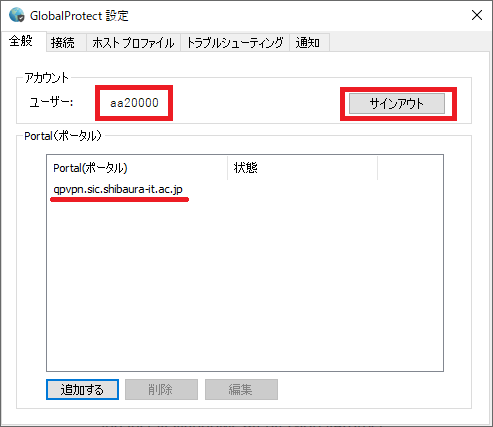Click the GlobalProtect globe icon in title bar

coord(17,15)
